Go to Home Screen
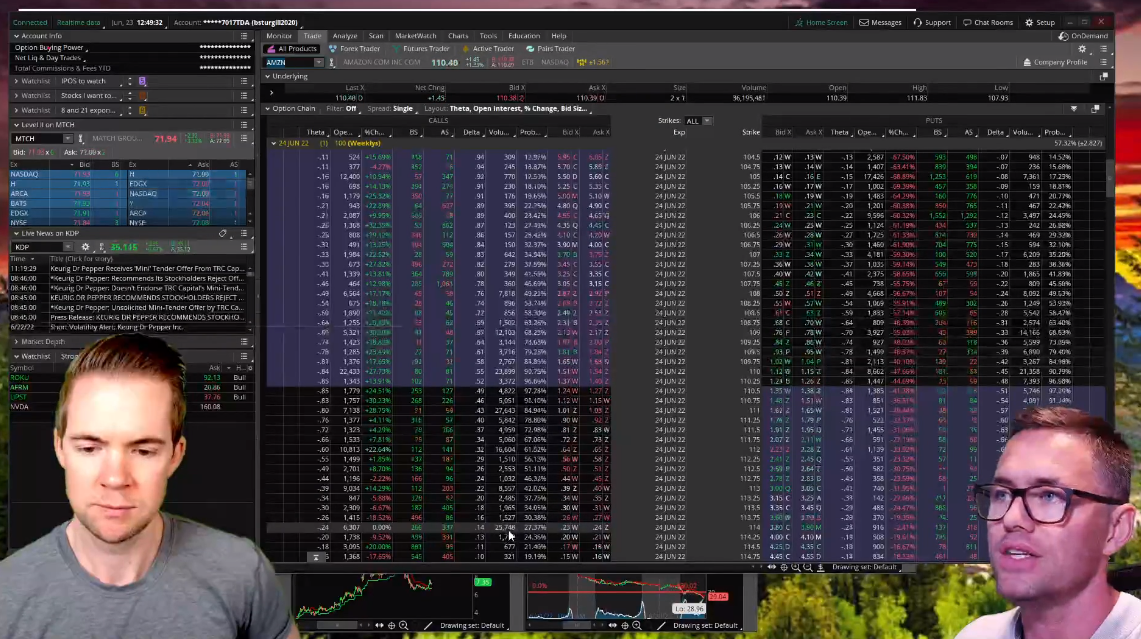The width and height of the screenshot is (1141, 639). coord(820,23)
